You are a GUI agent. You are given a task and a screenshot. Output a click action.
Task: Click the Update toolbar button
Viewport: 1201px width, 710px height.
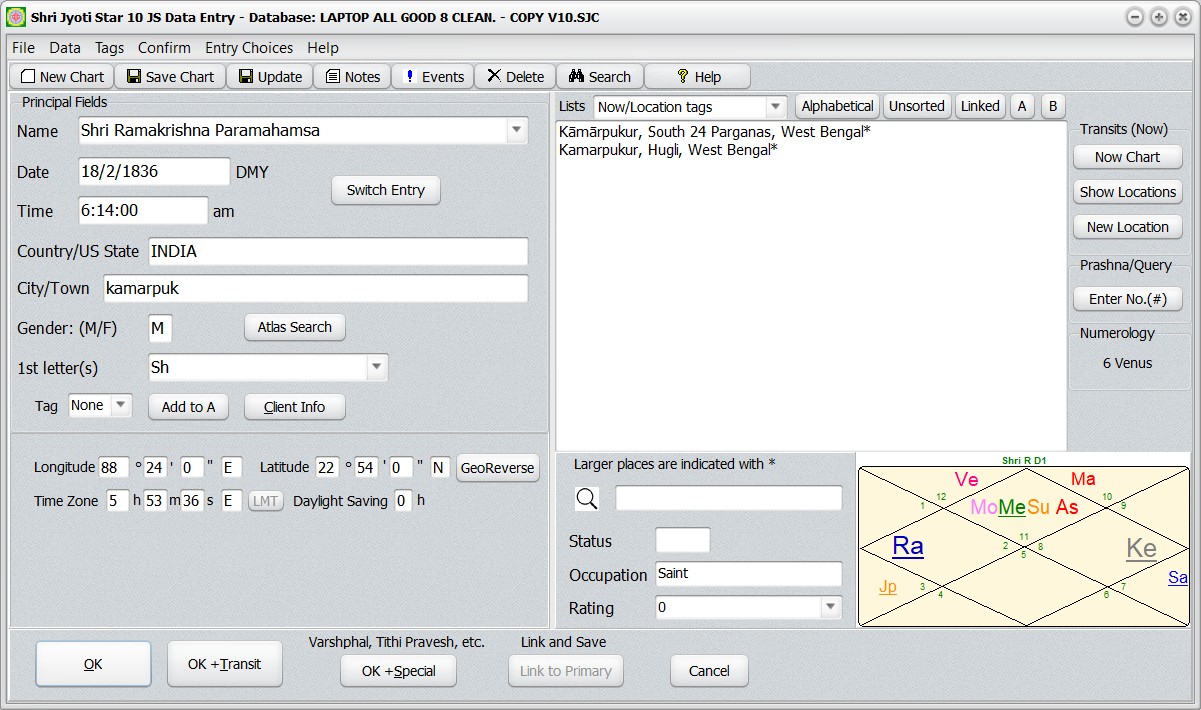[x=269, y=76]
